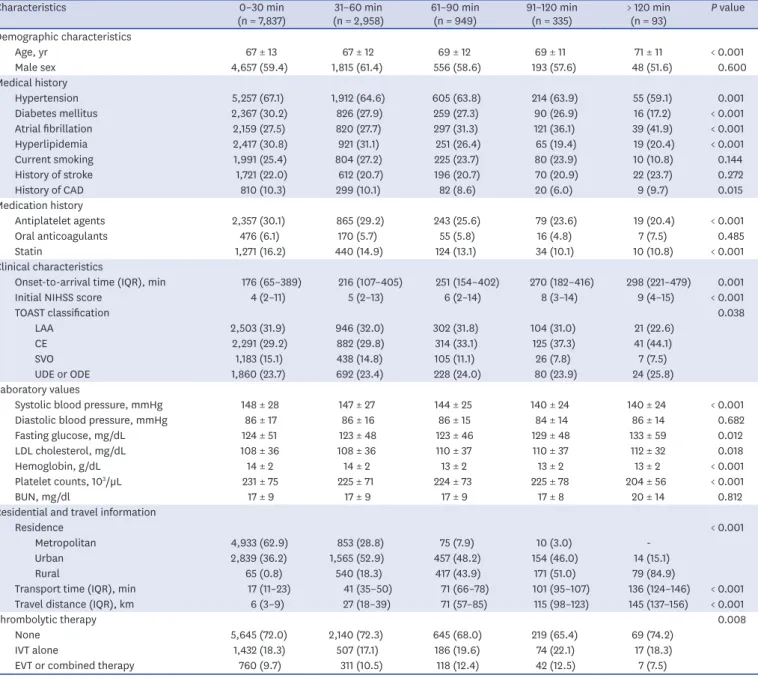Image resolution: width=758 pixels, height=678 pixels.
Task: Click 'EVT or combined therapy' row label
Action: 74,666
